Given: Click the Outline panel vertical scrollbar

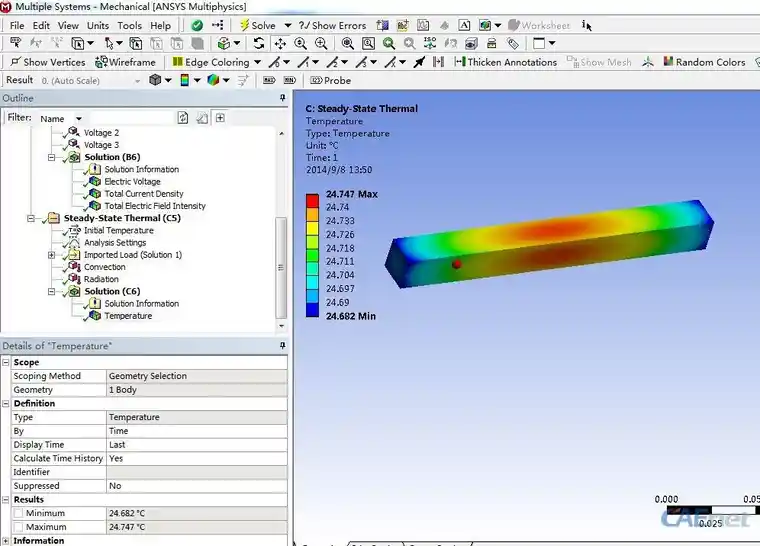Looking at the screenshot, I should pos(281,267).
